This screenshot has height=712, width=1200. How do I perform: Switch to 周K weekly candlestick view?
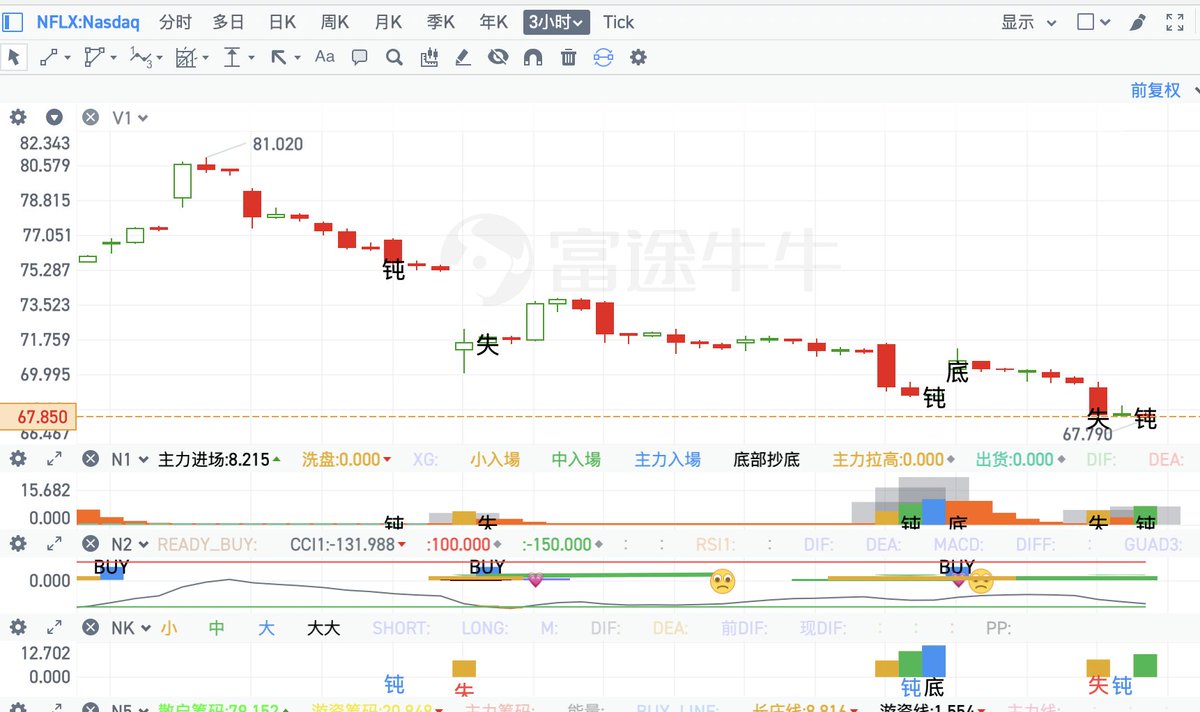coord(335,22)
